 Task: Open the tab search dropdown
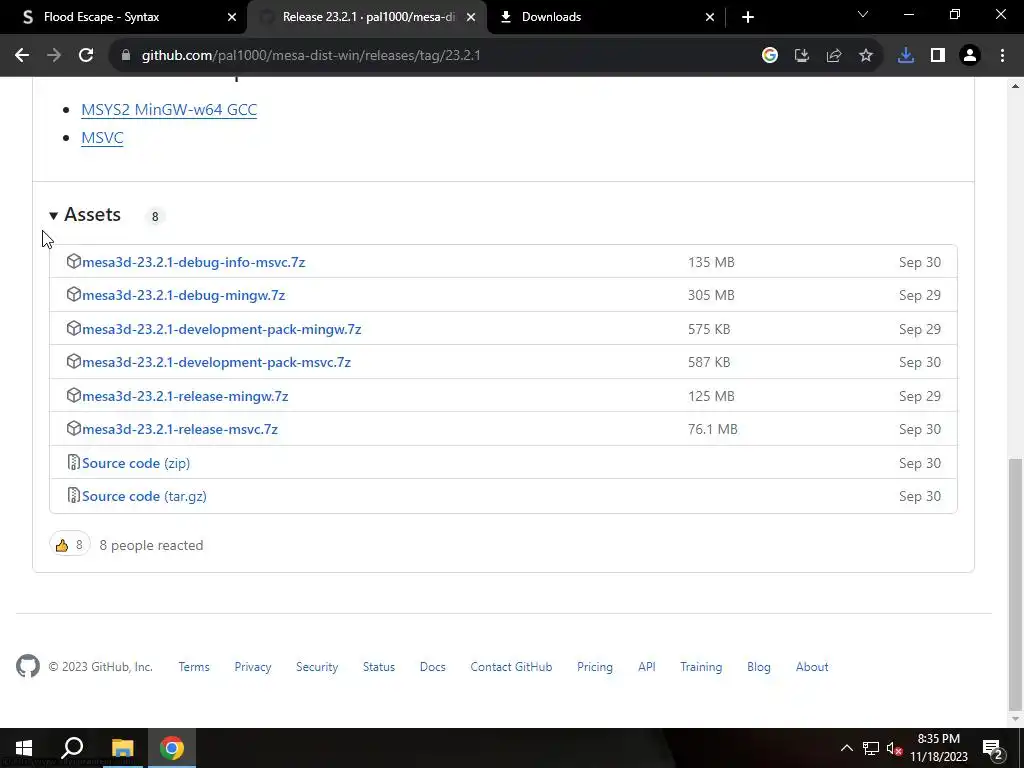863,14
